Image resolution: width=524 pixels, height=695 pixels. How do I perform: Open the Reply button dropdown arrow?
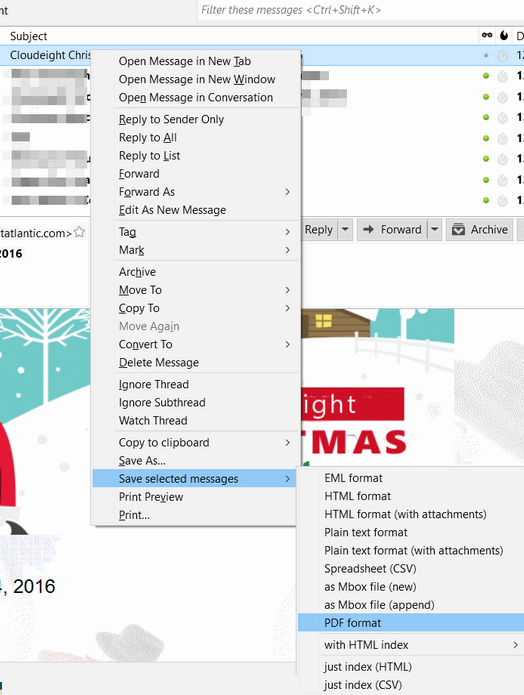click(345, 230)
